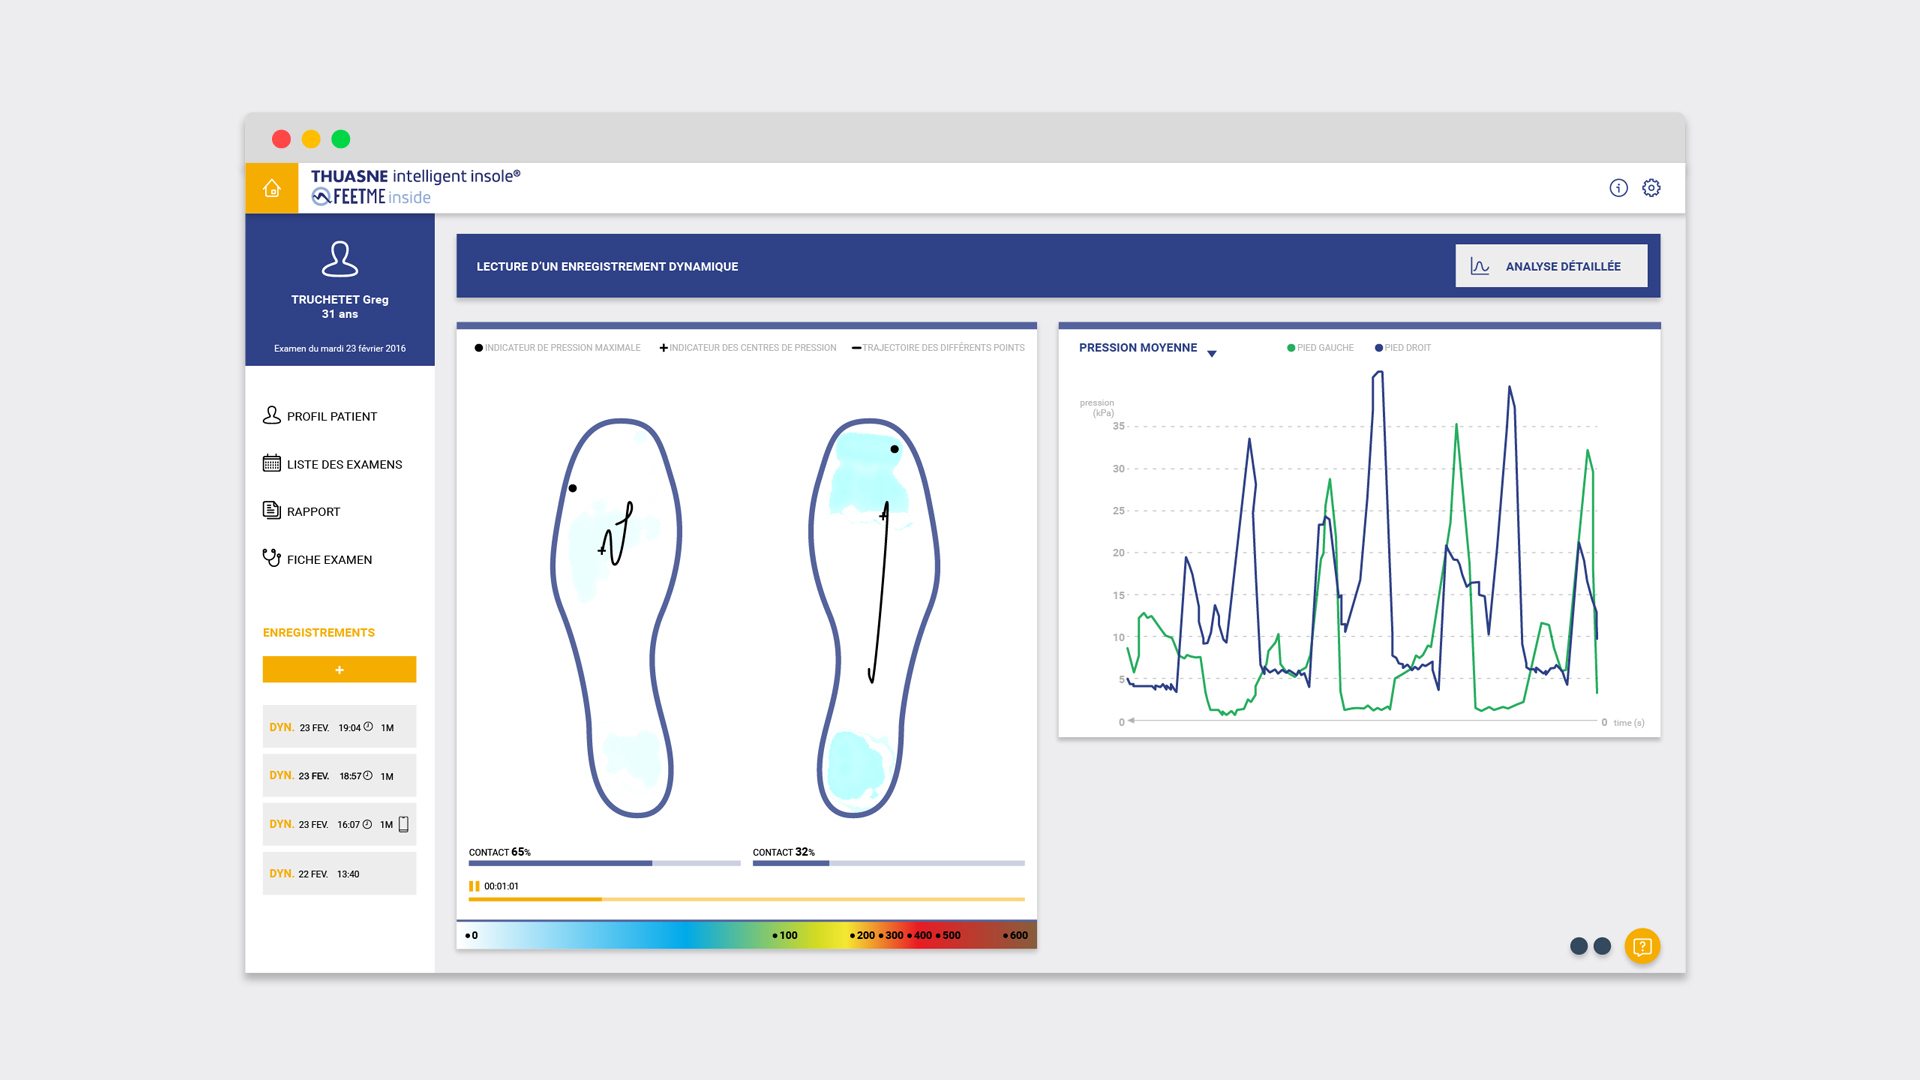This screenshot has height=1080, width=1920.
Task: Click the smartphone icon on the 16:07 recording
Action: tap(404, 823)
